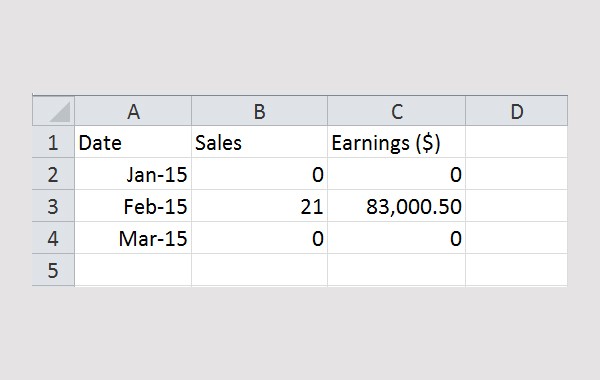Image resolution: width=600 pixels, height=380 pixels.
Task: Select column A header
Action: tap(133, 111)
